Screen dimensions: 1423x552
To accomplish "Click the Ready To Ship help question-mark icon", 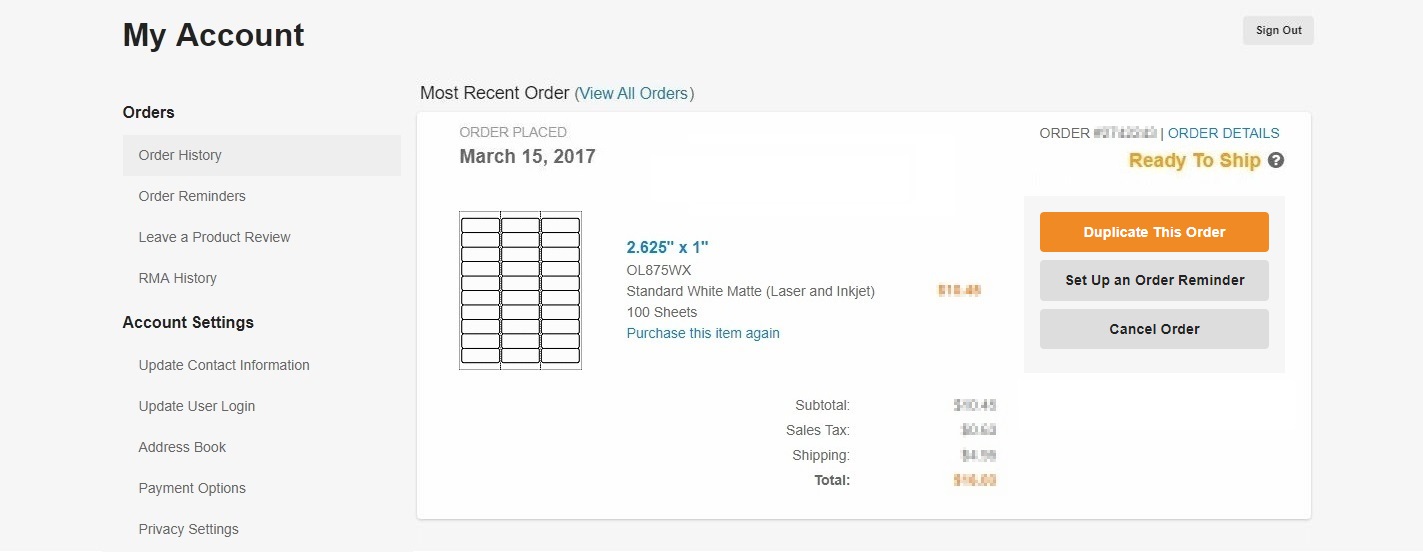I will coord(1276,161).
